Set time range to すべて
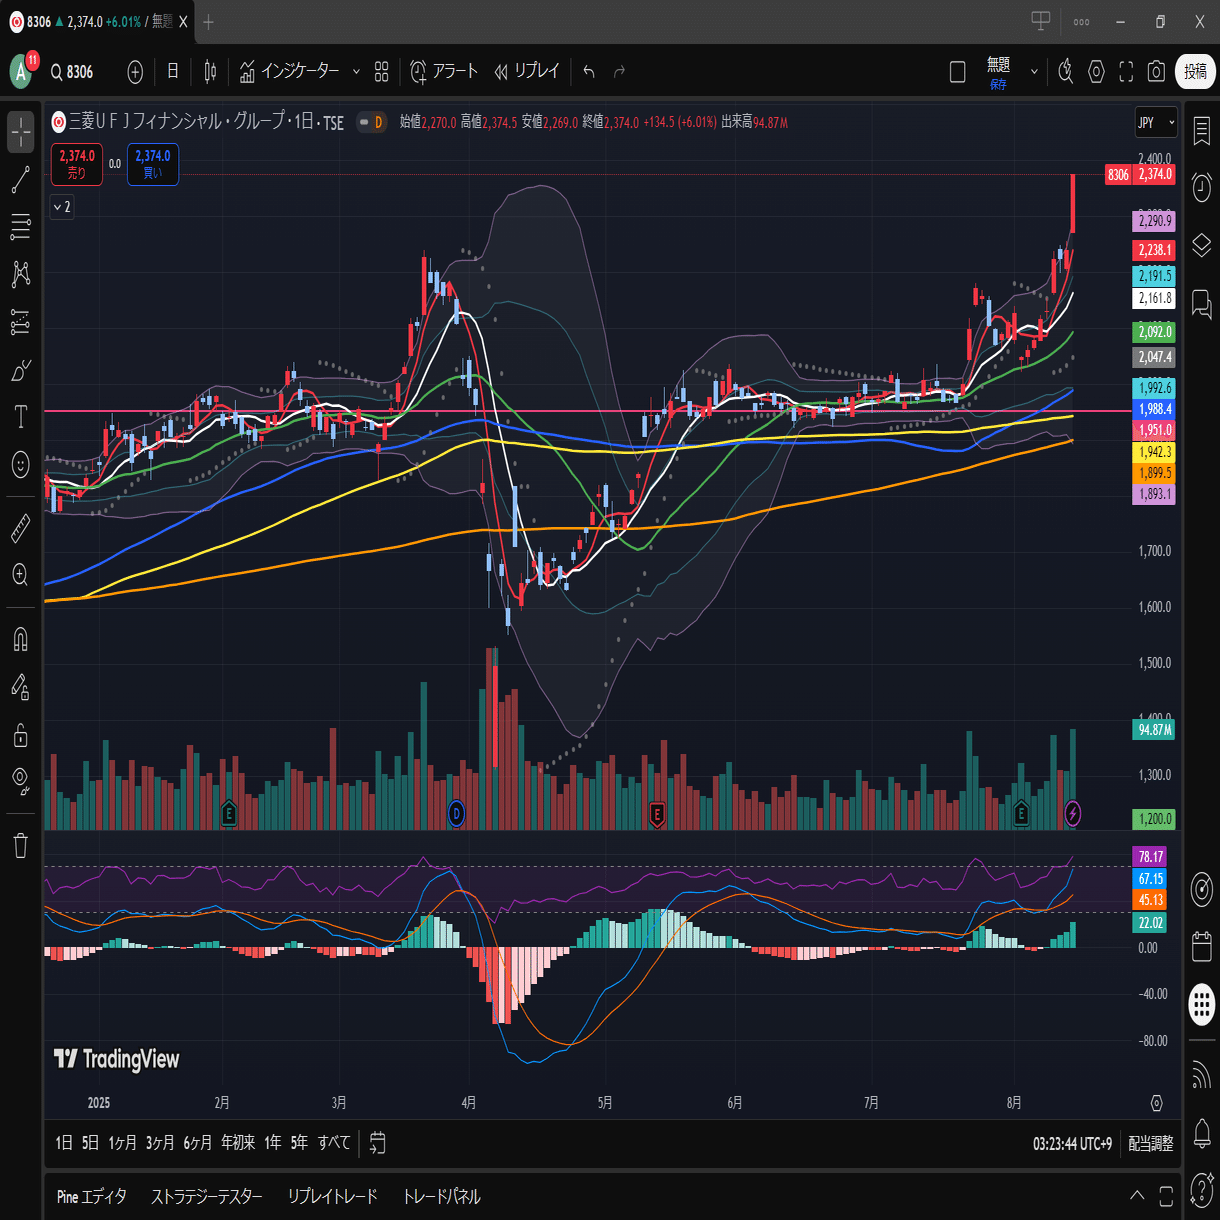1220x1220 pixels. coord(334,1142)
